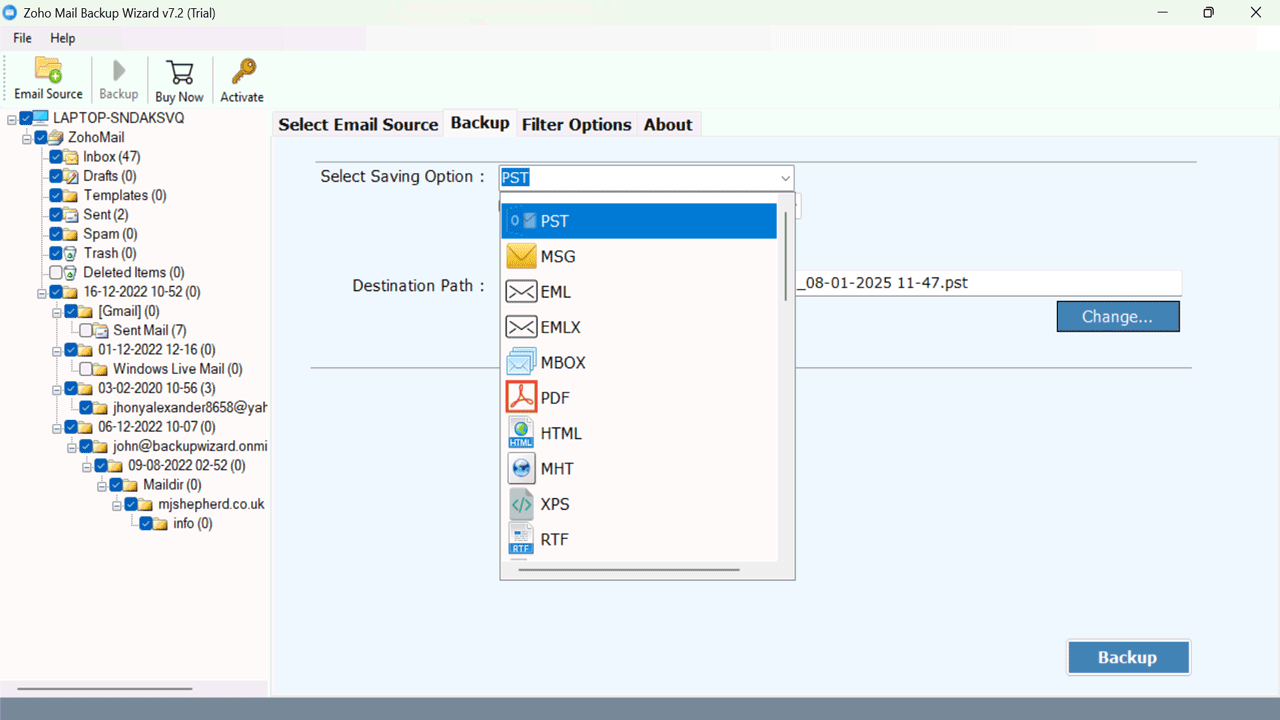Pick the XPS format icon
Viewport: 1280px width, 720px height.
point(521,504)
